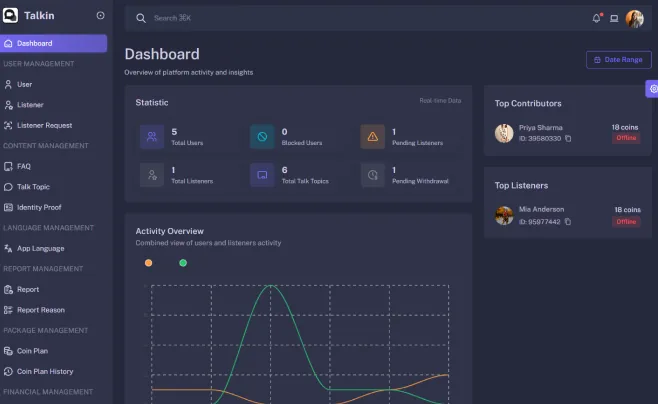
Task: Click the User person icon
Action: (8, 84)
